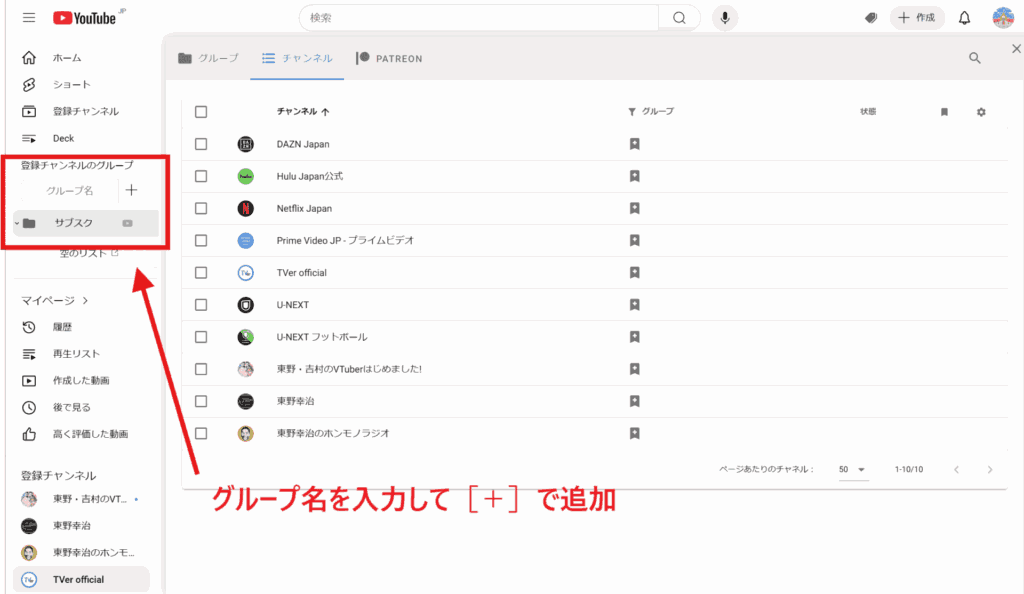Image resolution: width=1024 pixels, height=594 pixels.
Task: Click TVer official group bookmark icon
Action: 634,272
